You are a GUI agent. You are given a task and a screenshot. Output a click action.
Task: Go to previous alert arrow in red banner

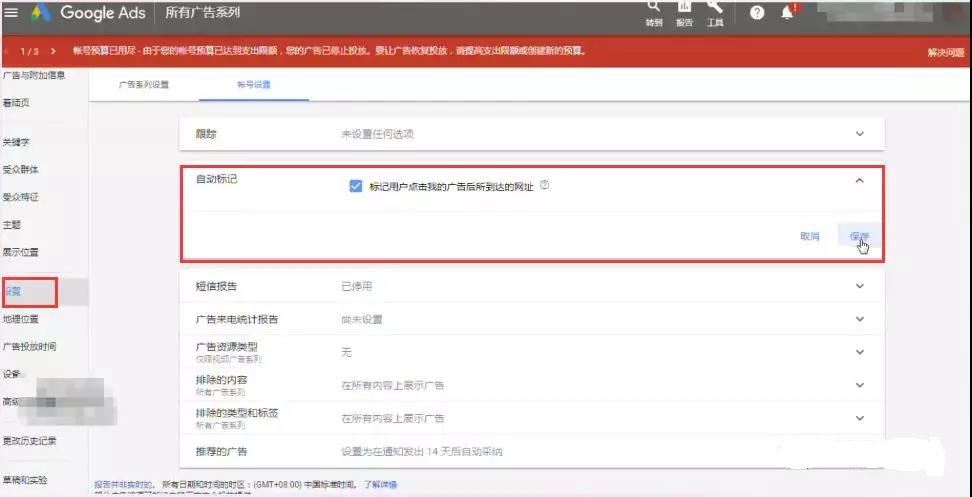click(6, 51)
